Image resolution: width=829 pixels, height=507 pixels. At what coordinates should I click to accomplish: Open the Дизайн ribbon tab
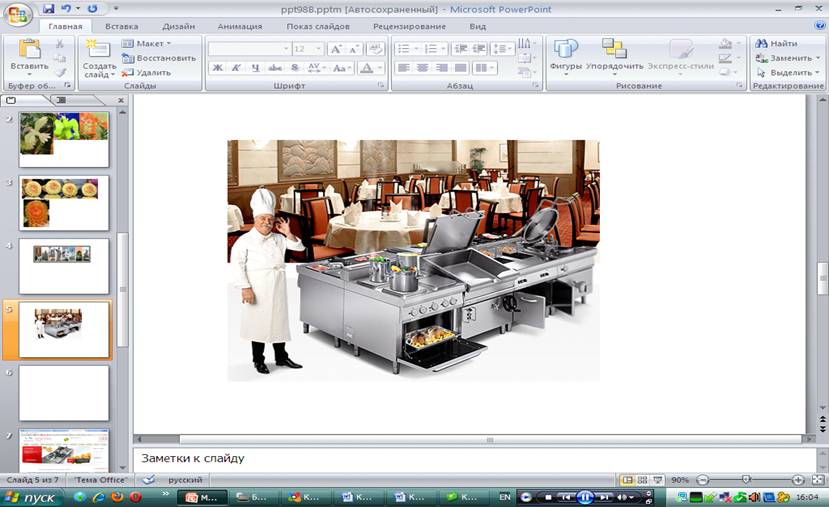click(179, 27)
